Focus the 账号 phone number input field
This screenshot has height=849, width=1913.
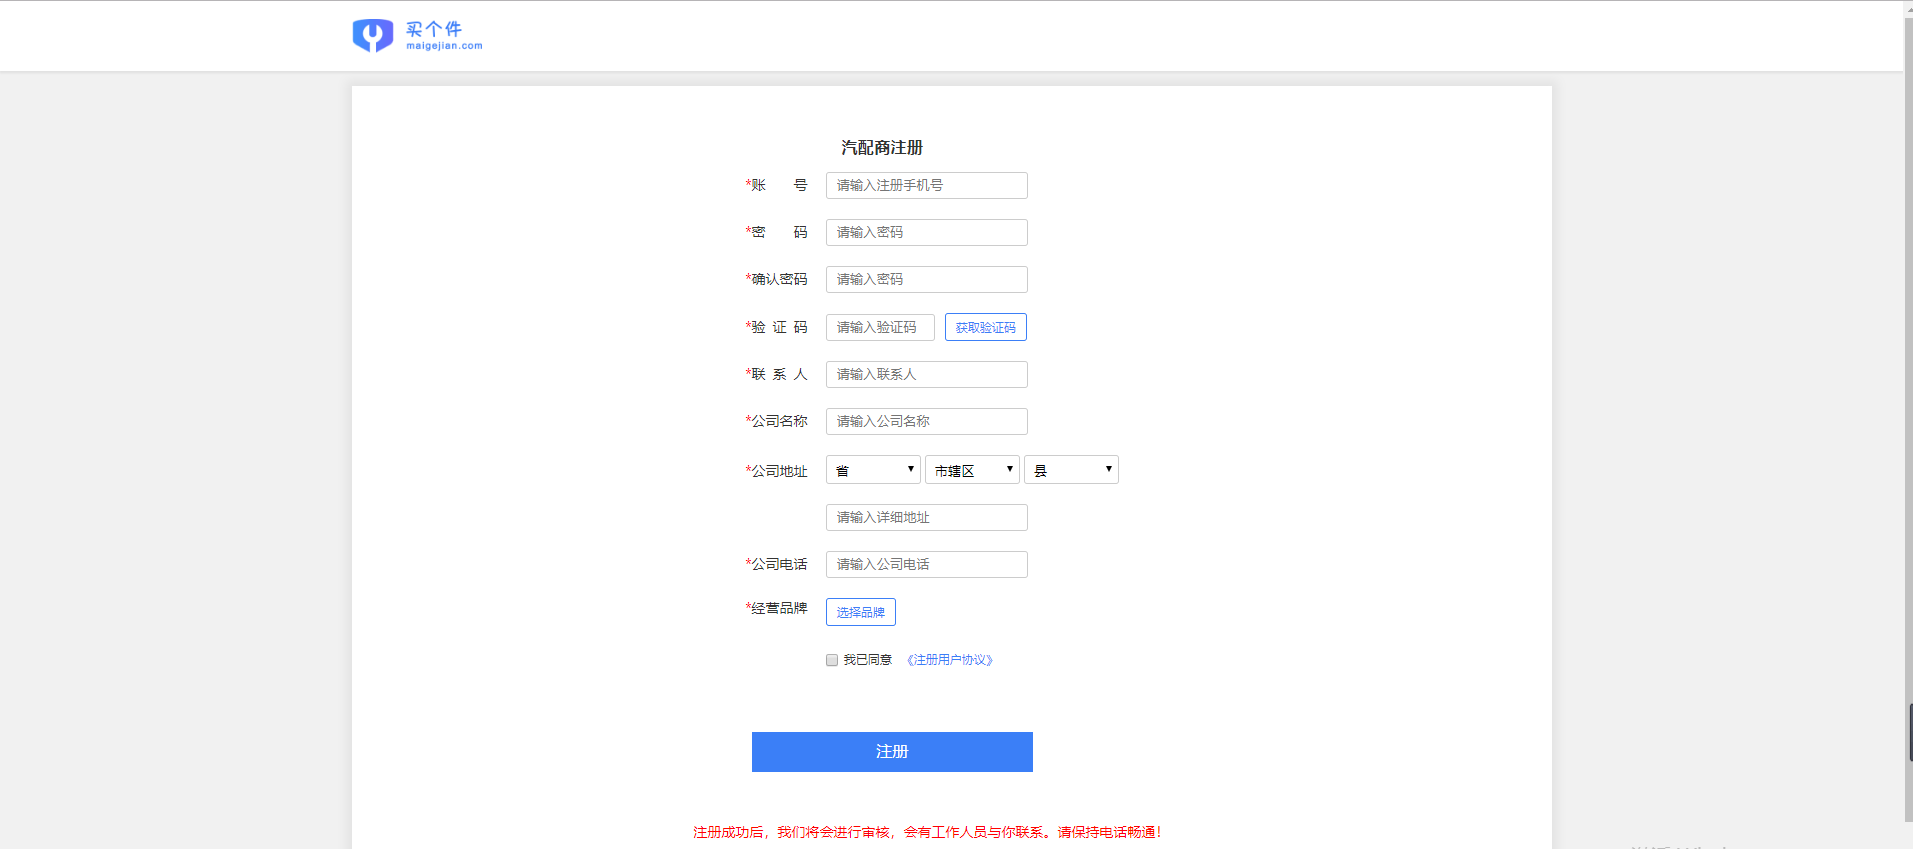pos(926,186)
